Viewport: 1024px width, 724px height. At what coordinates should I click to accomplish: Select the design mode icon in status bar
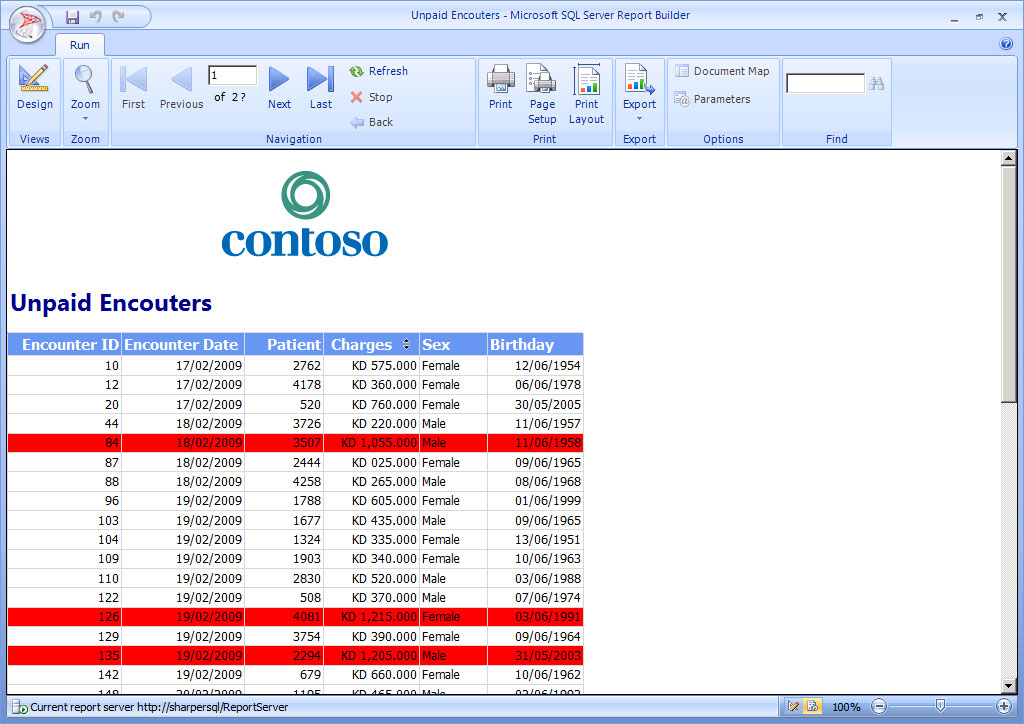[x=793, y=706]
